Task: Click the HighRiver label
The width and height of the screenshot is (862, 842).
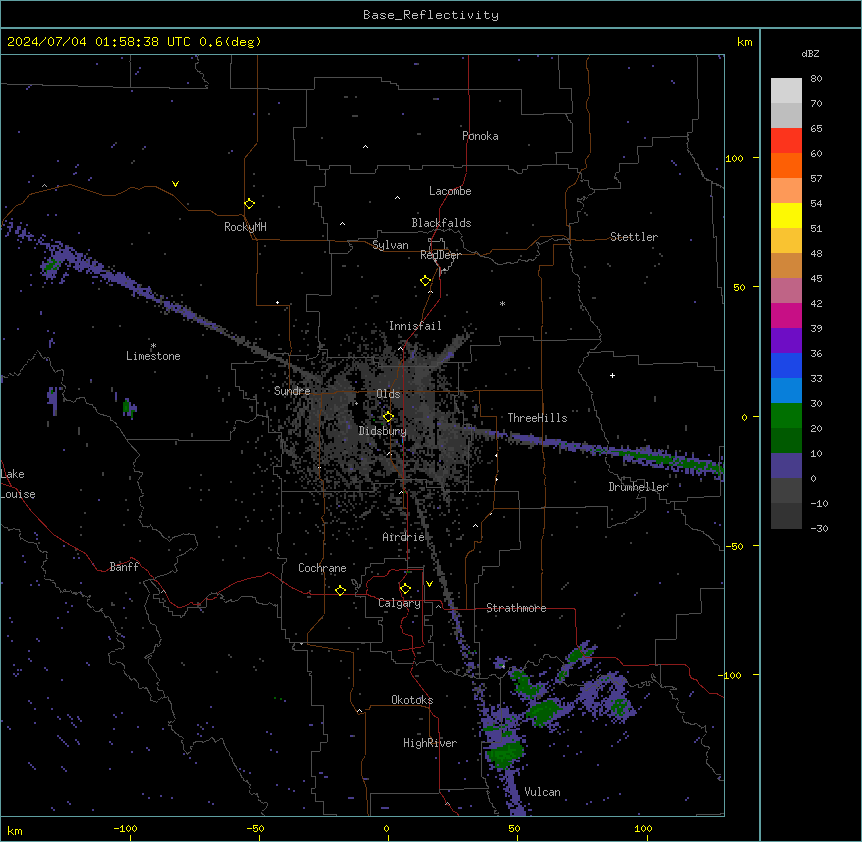Action: click(430, 743)
